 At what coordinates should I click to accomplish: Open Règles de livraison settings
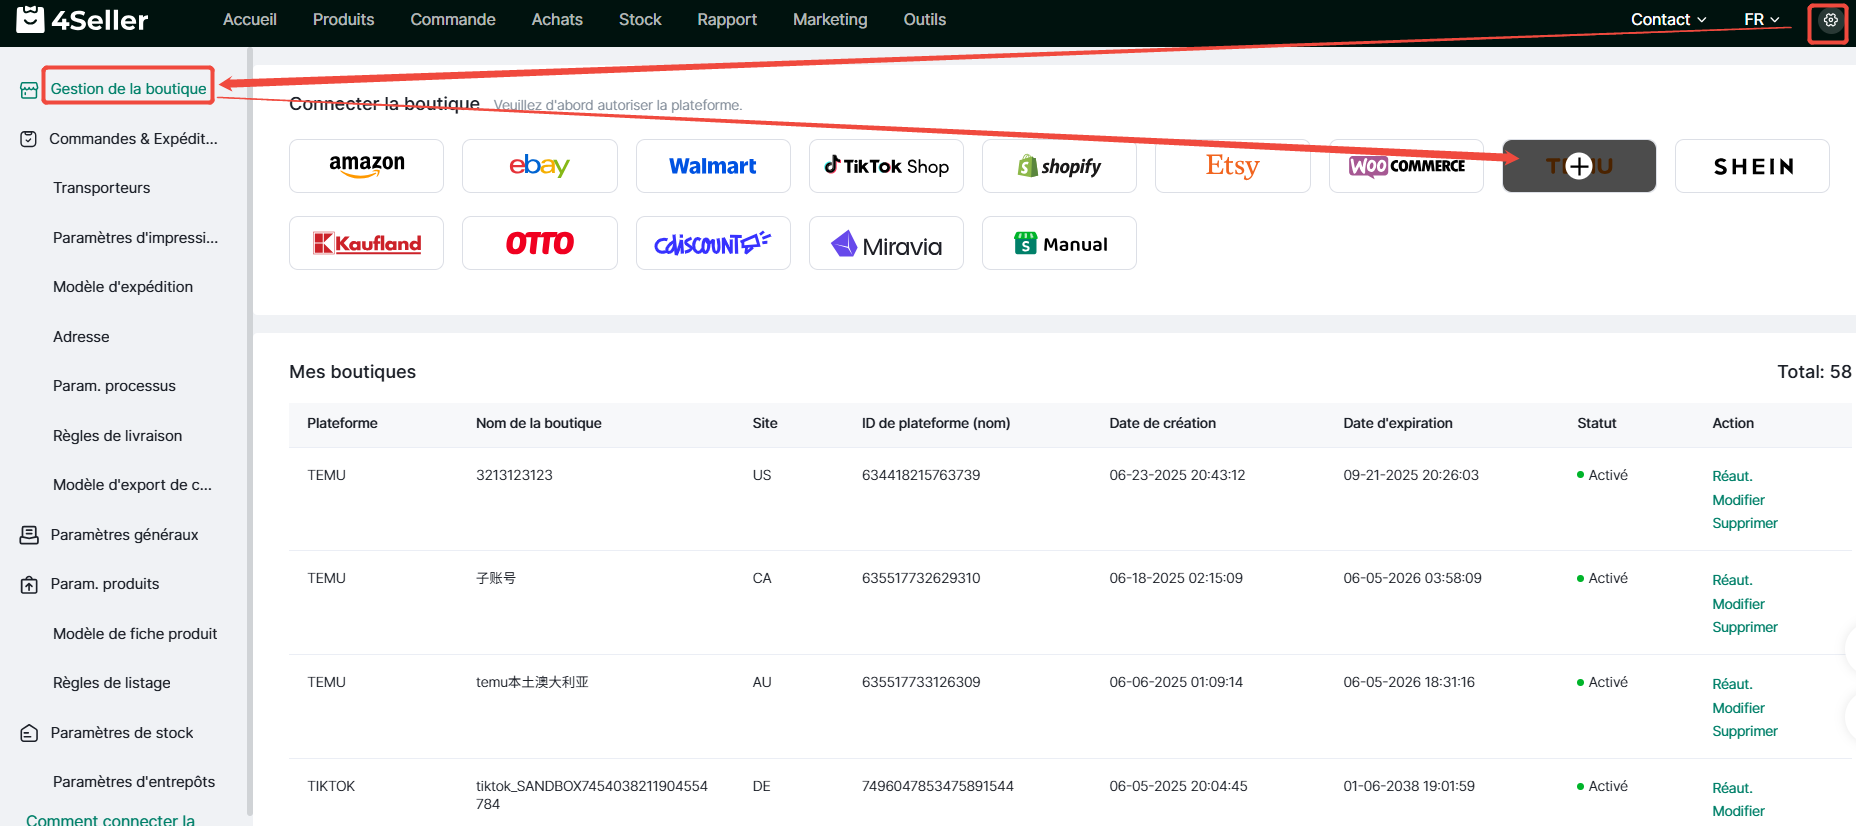117,436
